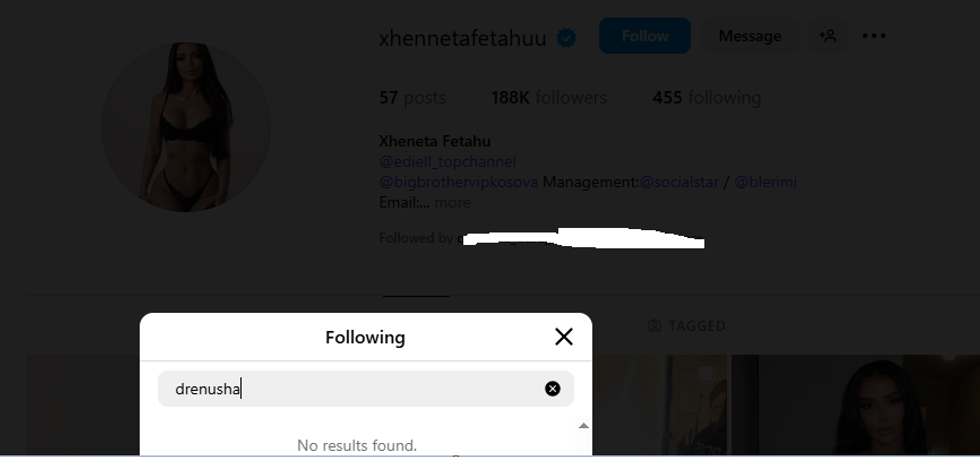This screenshot has height=457, width=980.
Task: Open the 188K followers list
Action: 549,98
